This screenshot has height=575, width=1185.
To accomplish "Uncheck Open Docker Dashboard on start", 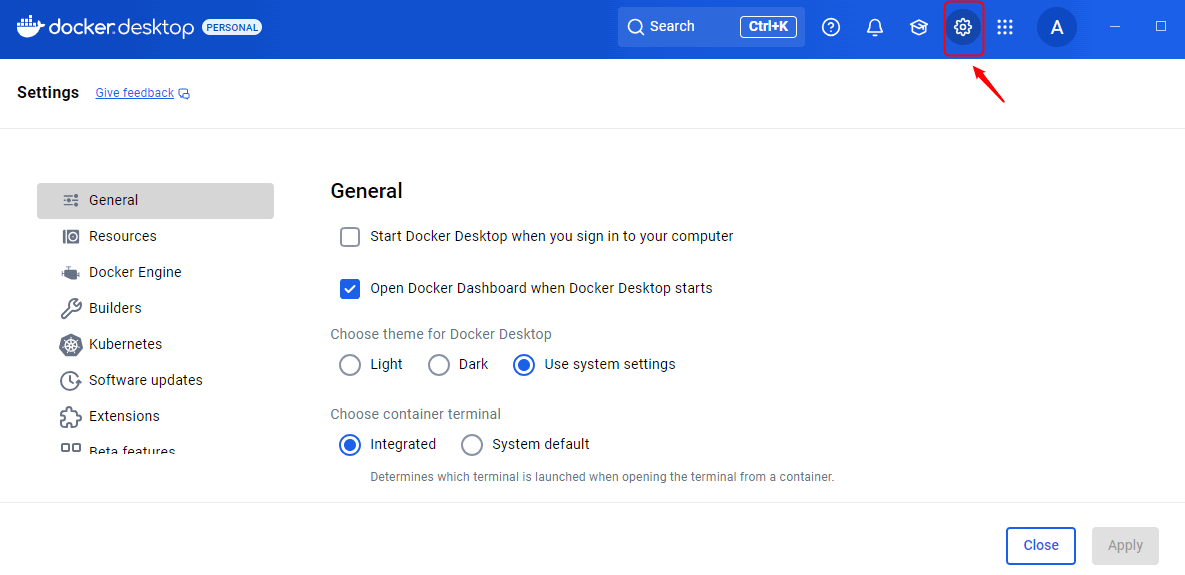I will [350, 289].
